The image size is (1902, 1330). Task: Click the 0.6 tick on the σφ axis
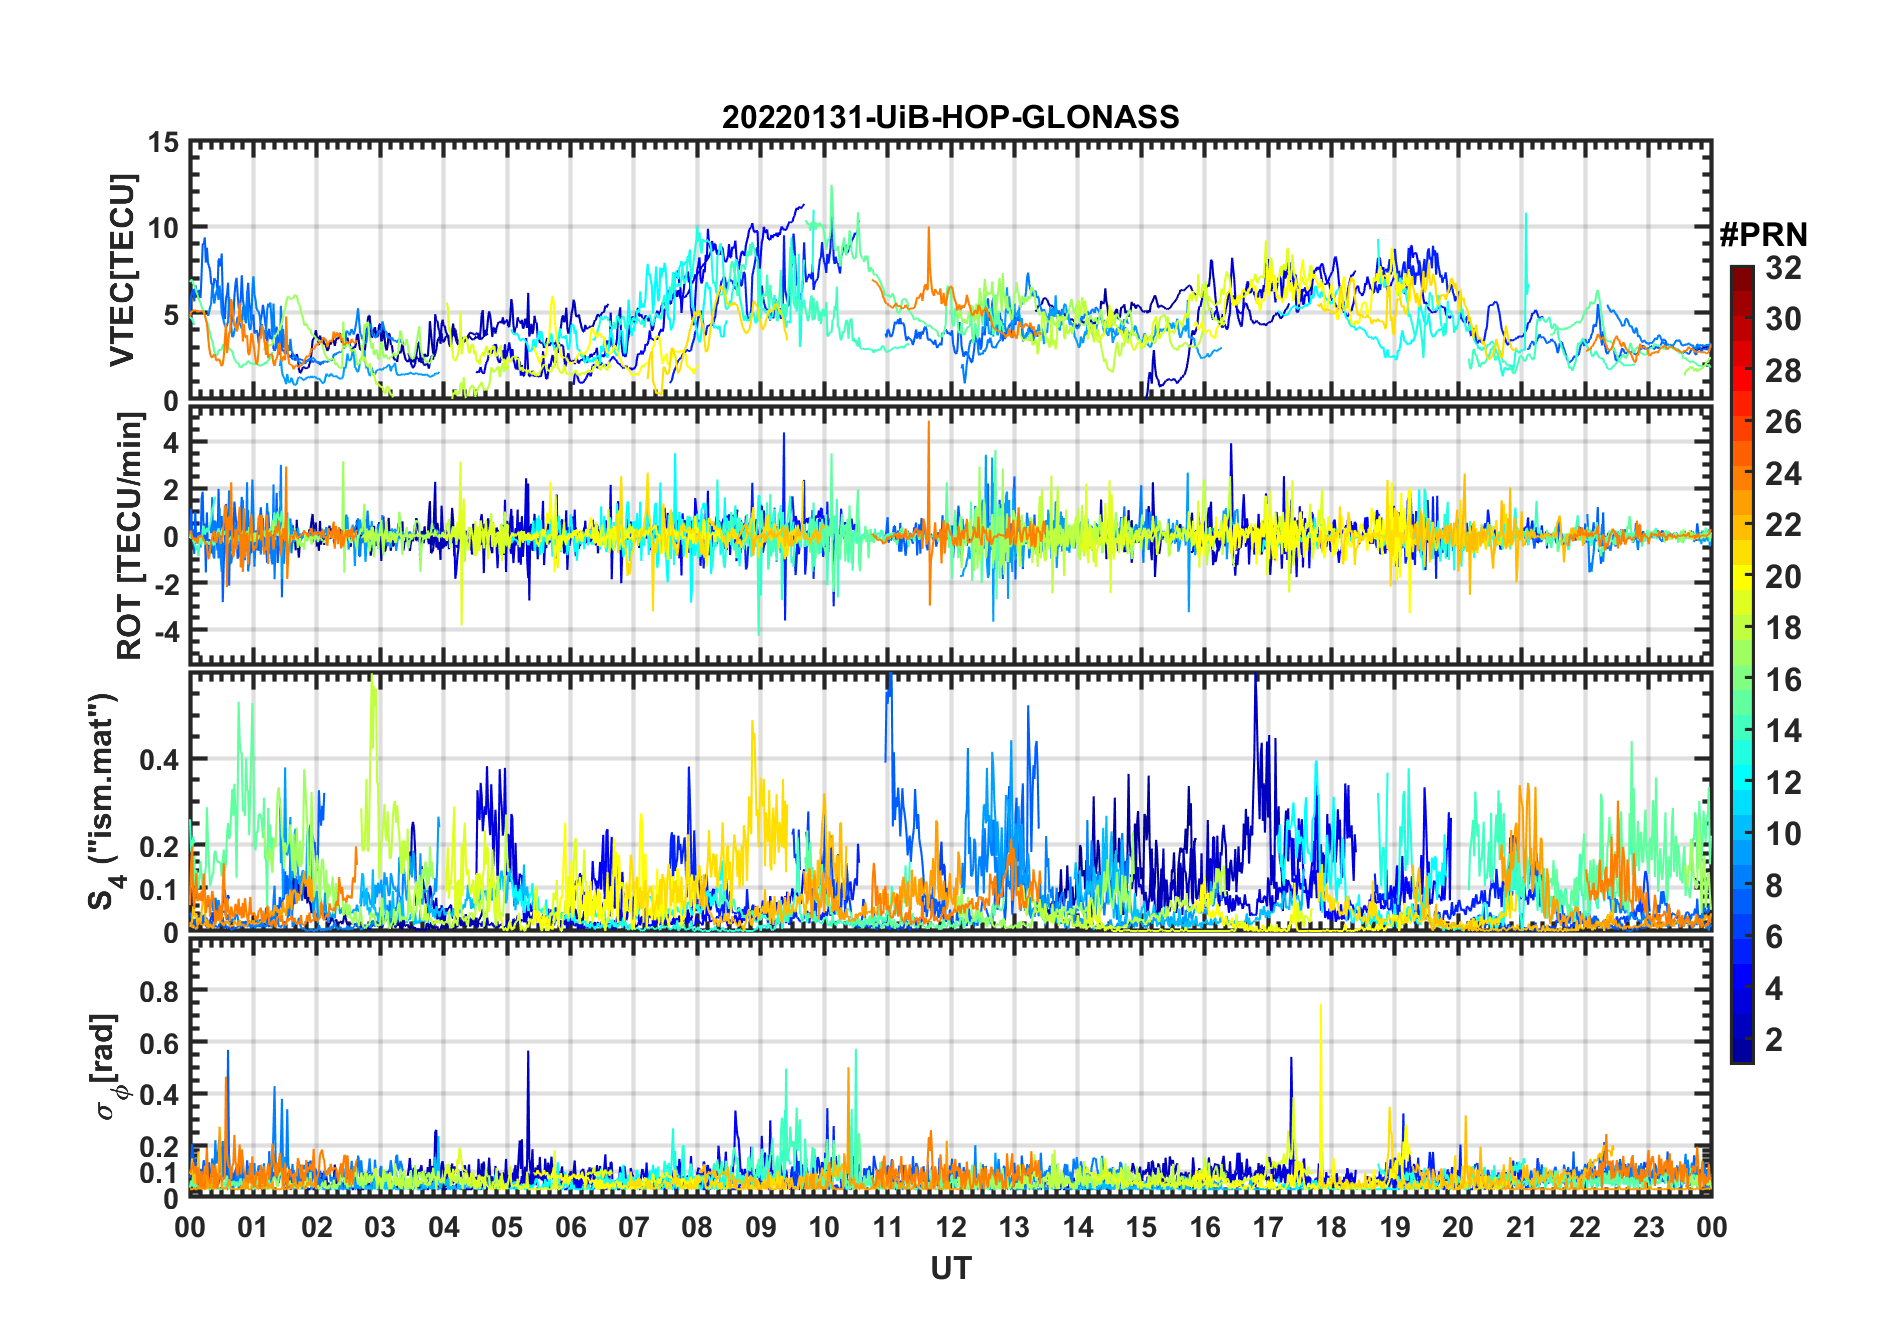click(160, 1044)
